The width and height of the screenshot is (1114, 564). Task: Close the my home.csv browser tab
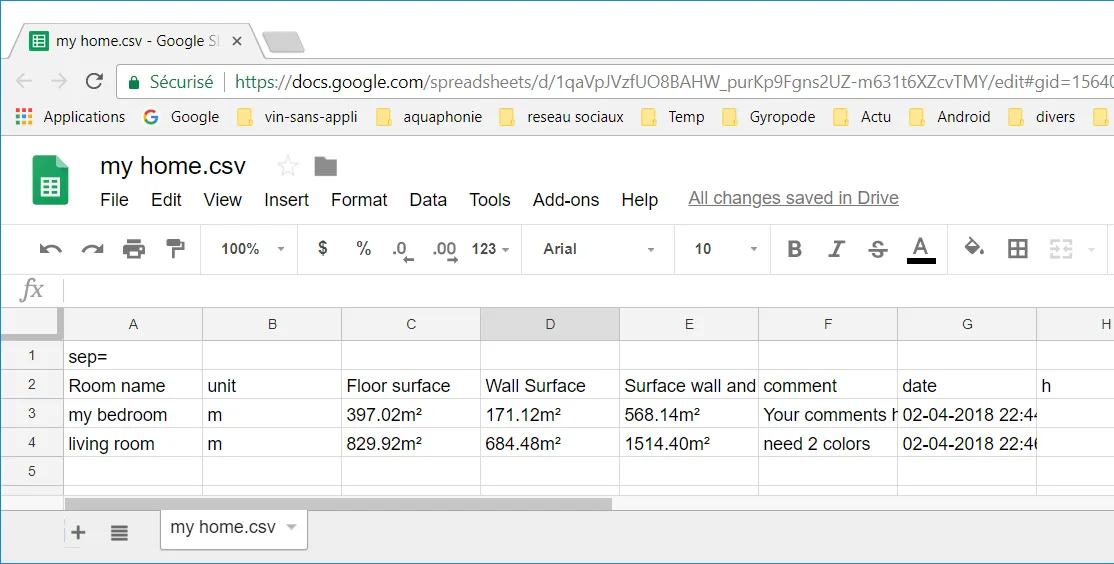237,41
